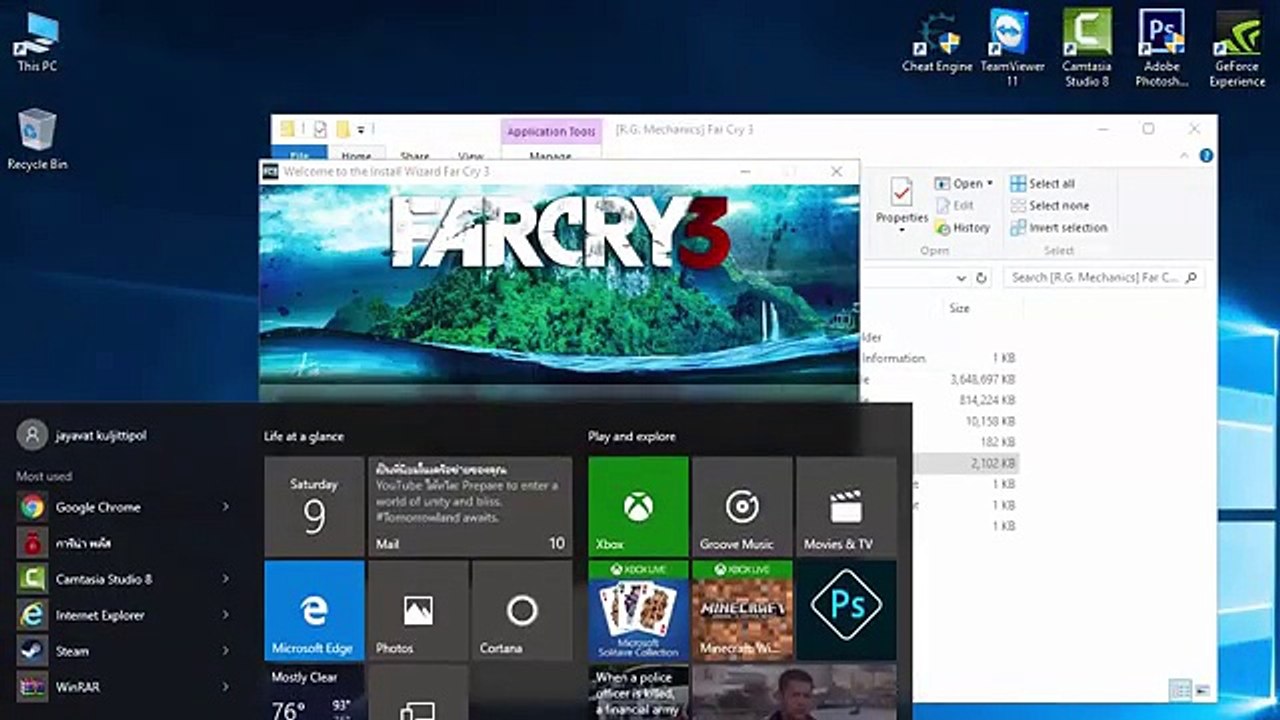Open the View ribbon tab in Explorer
This screenshot has width=1280, height=720.
[470, 156]
